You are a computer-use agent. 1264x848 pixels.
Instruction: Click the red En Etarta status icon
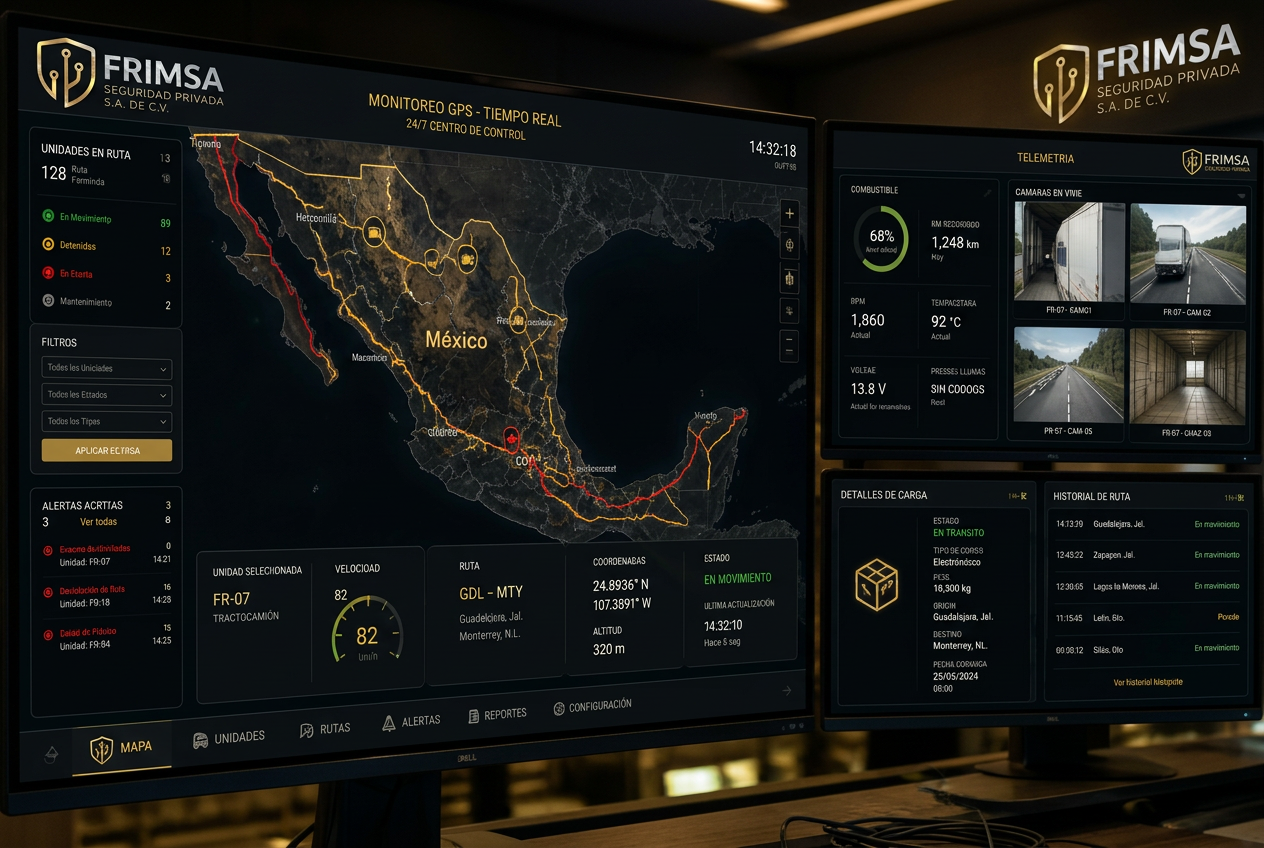[48, 272]
